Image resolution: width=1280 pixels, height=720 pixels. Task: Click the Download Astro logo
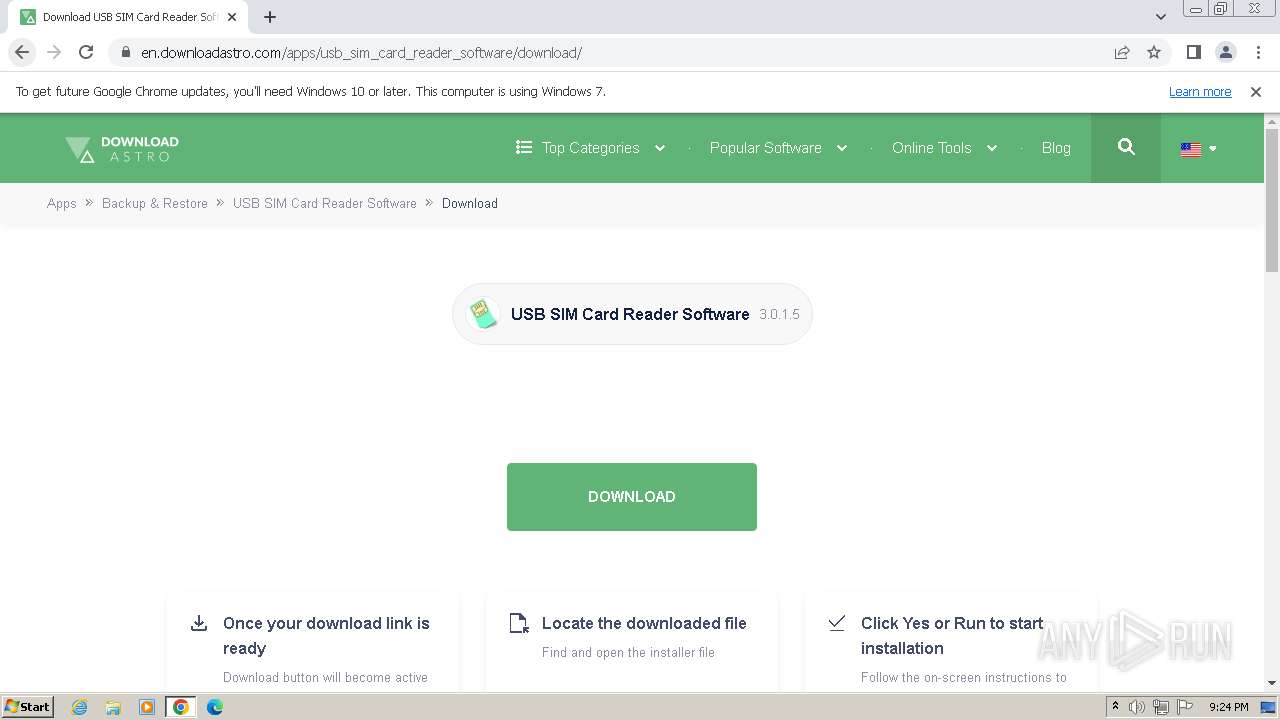(x=122, y=148)
